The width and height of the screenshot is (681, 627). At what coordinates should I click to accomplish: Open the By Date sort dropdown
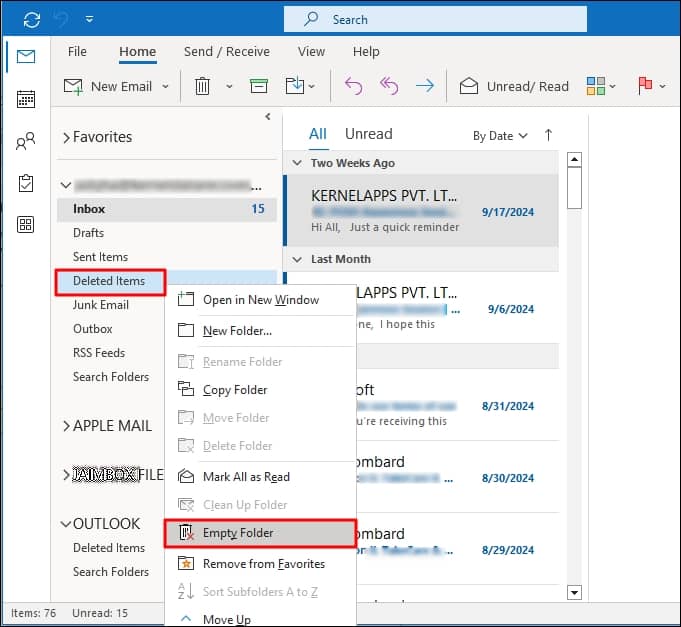coord(500,136)
